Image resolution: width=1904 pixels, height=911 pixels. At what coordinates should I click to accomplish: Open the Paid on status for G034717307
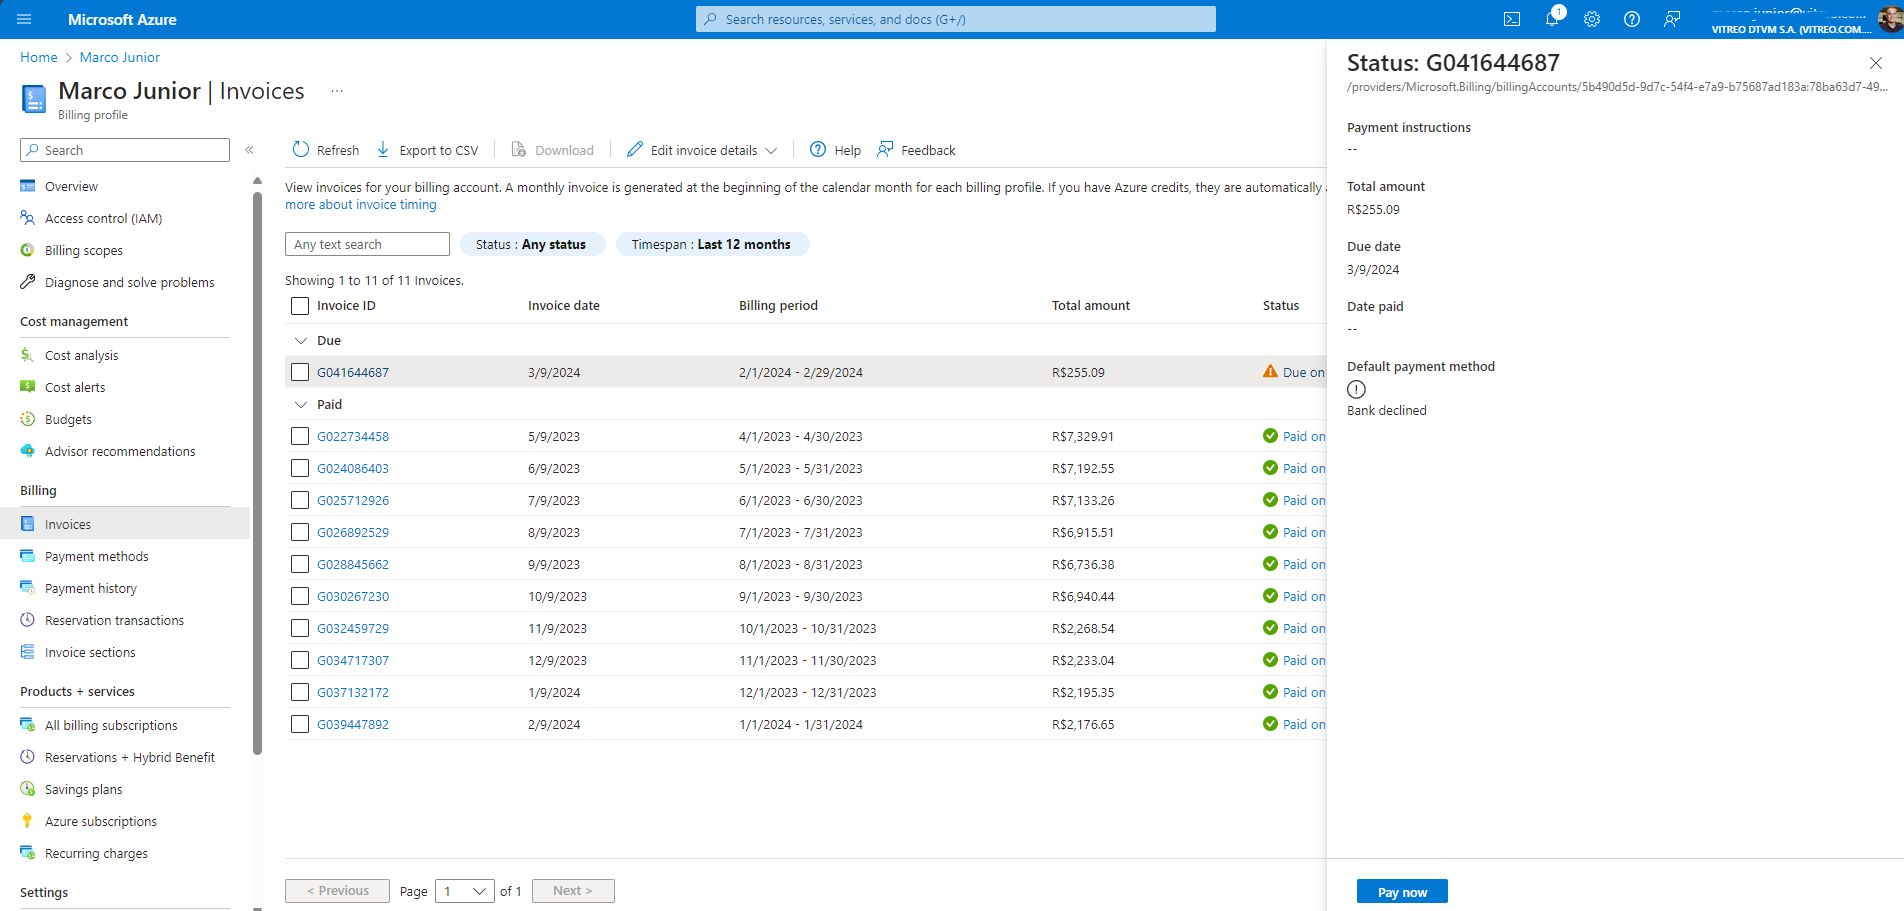click(x=1303, y=660)
